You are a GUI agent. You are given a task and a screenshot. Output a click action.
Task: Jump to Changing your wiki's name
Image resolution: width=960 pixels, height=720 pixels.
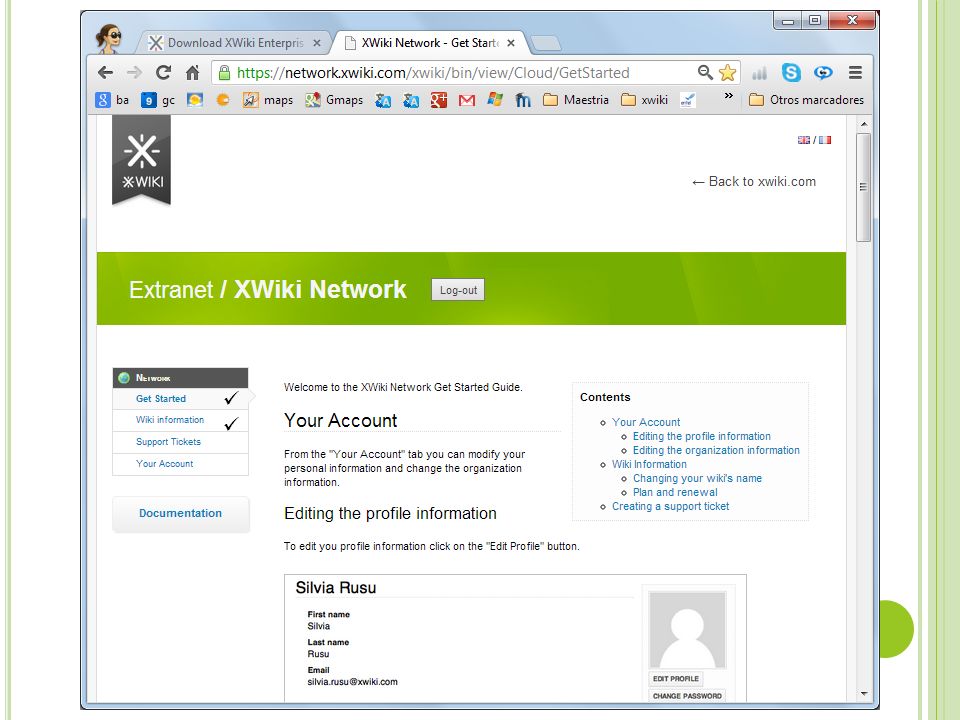tap(697, 479)
